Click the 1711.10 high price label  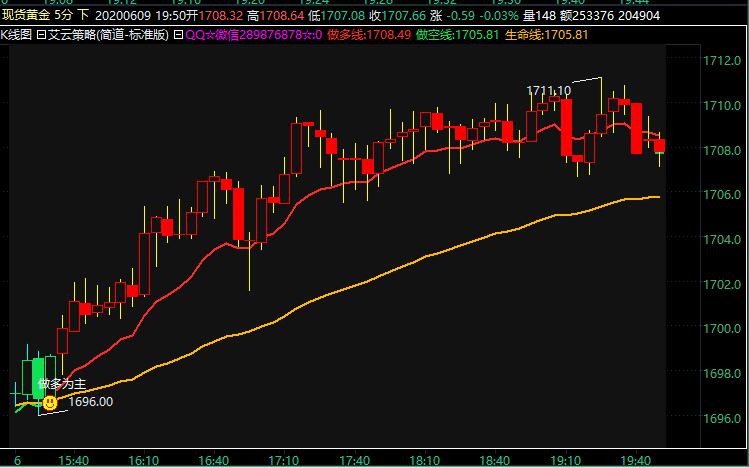[x=549, y=91]
